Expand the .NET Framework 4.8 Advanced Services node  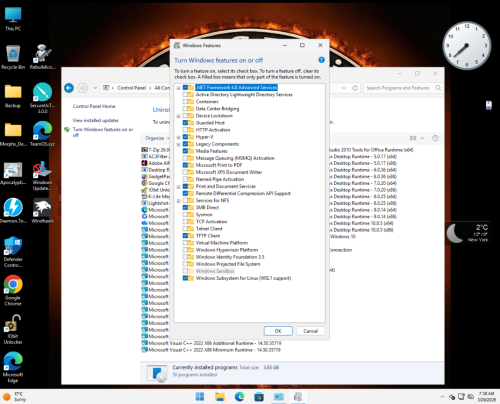178,88
